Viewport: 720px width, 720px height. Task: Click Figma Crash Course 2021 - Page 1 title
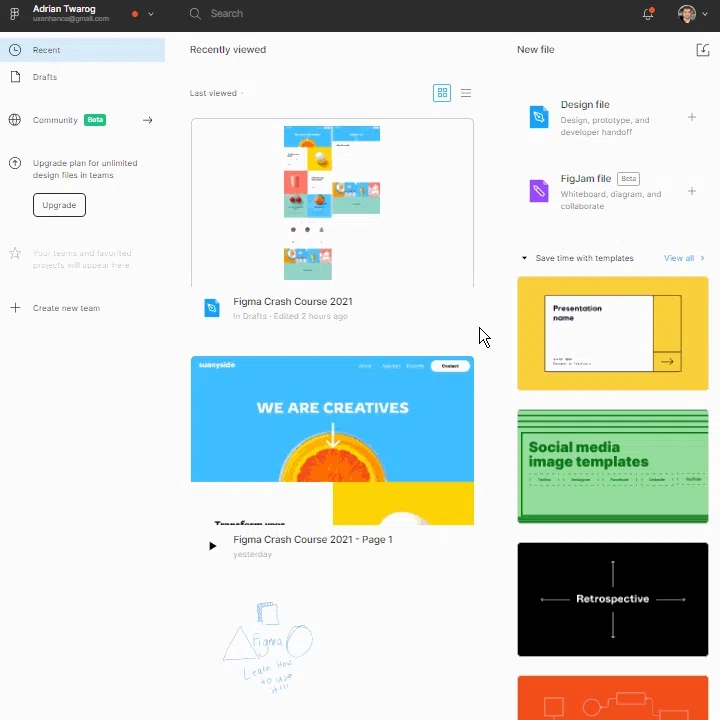pos(313,540)
